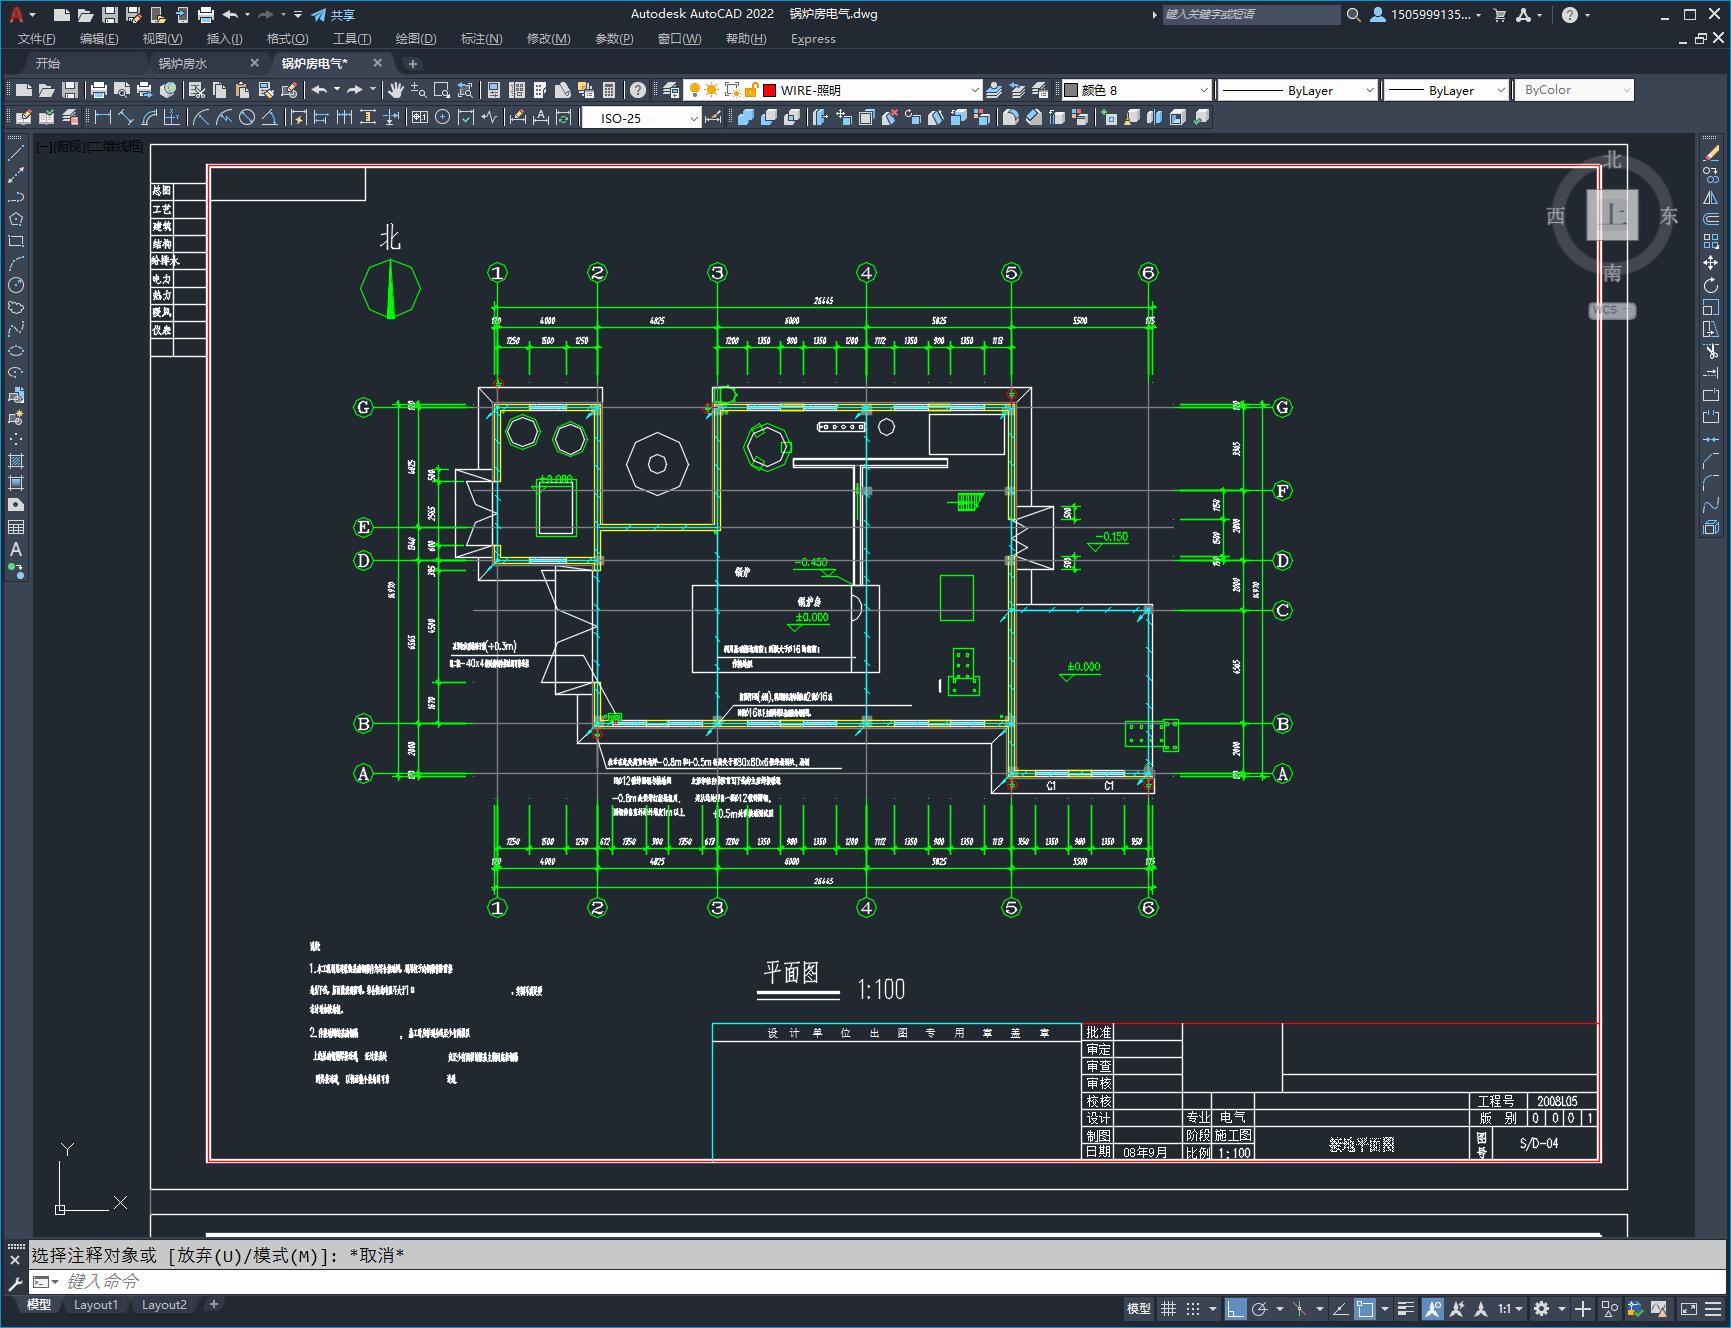Click the new drawing tab plus button
Viewport: 1731px width, 1328px height.
(413, 63)
